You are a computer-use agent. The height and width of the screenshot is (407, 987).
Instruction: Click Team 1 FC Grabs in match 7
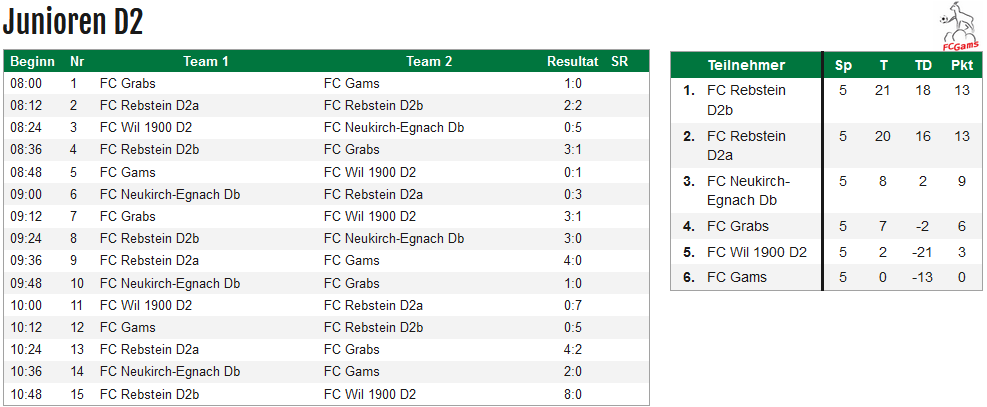tap(127, 216)
